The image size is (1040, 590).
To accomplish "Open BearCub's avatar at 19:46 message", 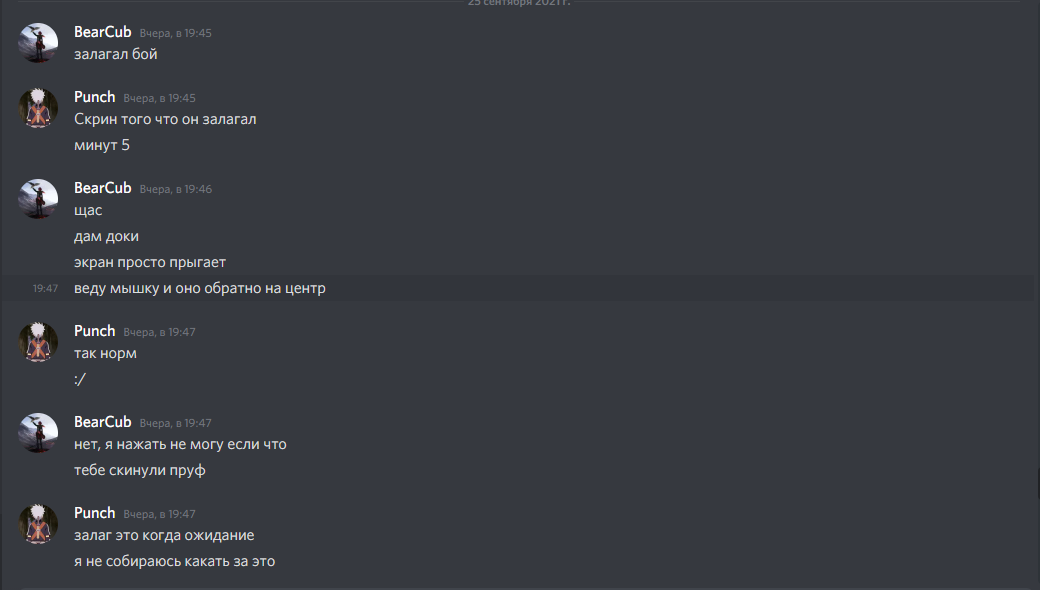I will [38, 199].
